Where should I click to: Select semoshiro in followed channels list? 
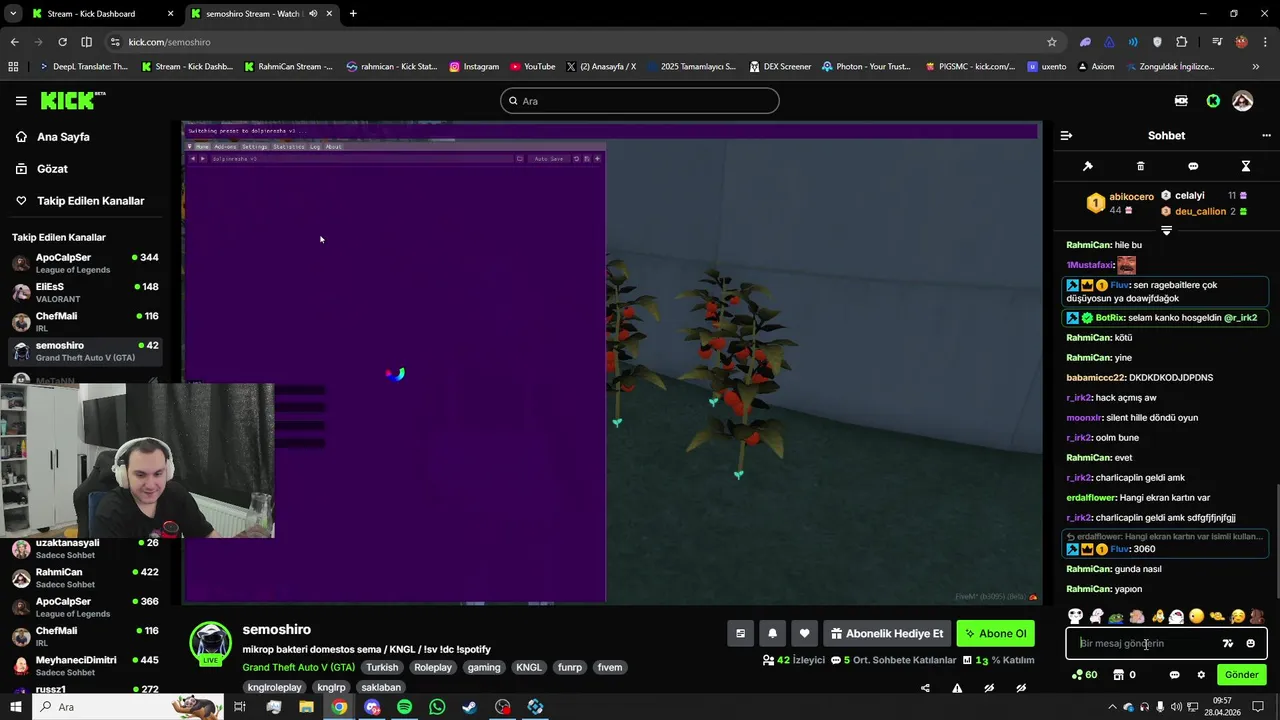86,352
